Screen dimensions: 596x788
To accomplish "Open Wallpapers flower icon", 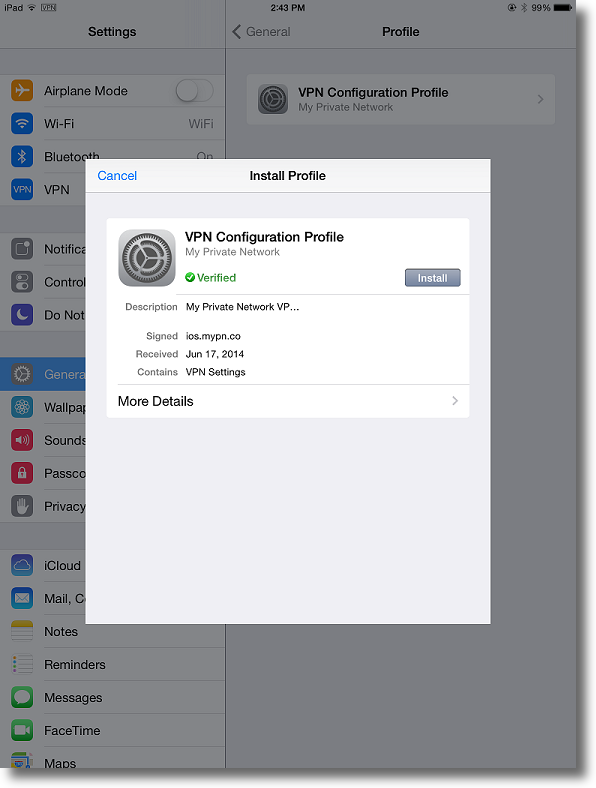I will point(22,407).
